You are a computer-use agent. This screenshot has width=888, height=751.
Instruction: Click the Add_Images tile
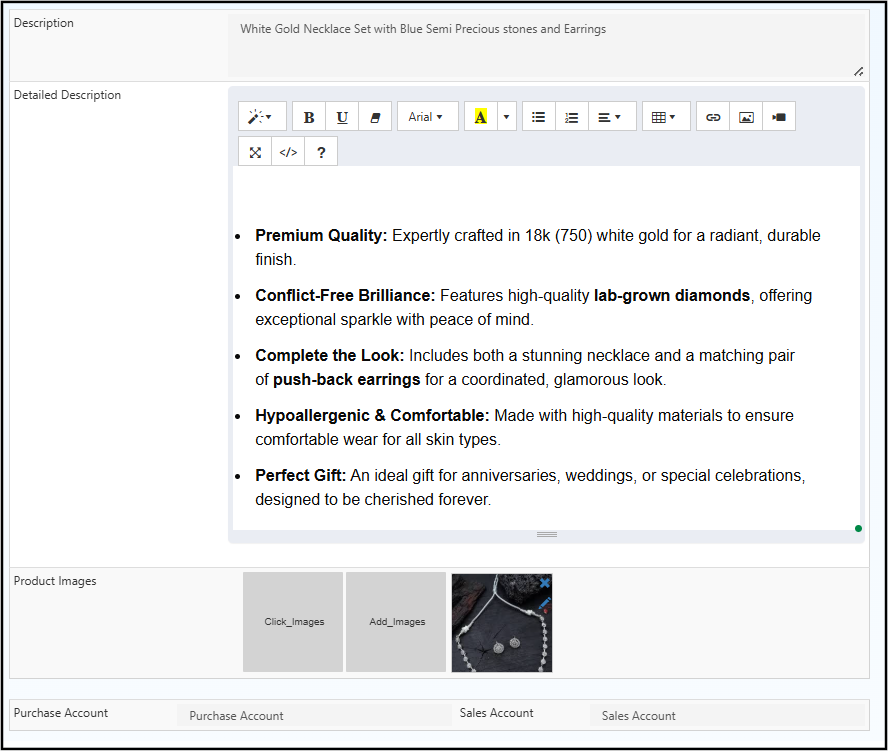(397, 622)
